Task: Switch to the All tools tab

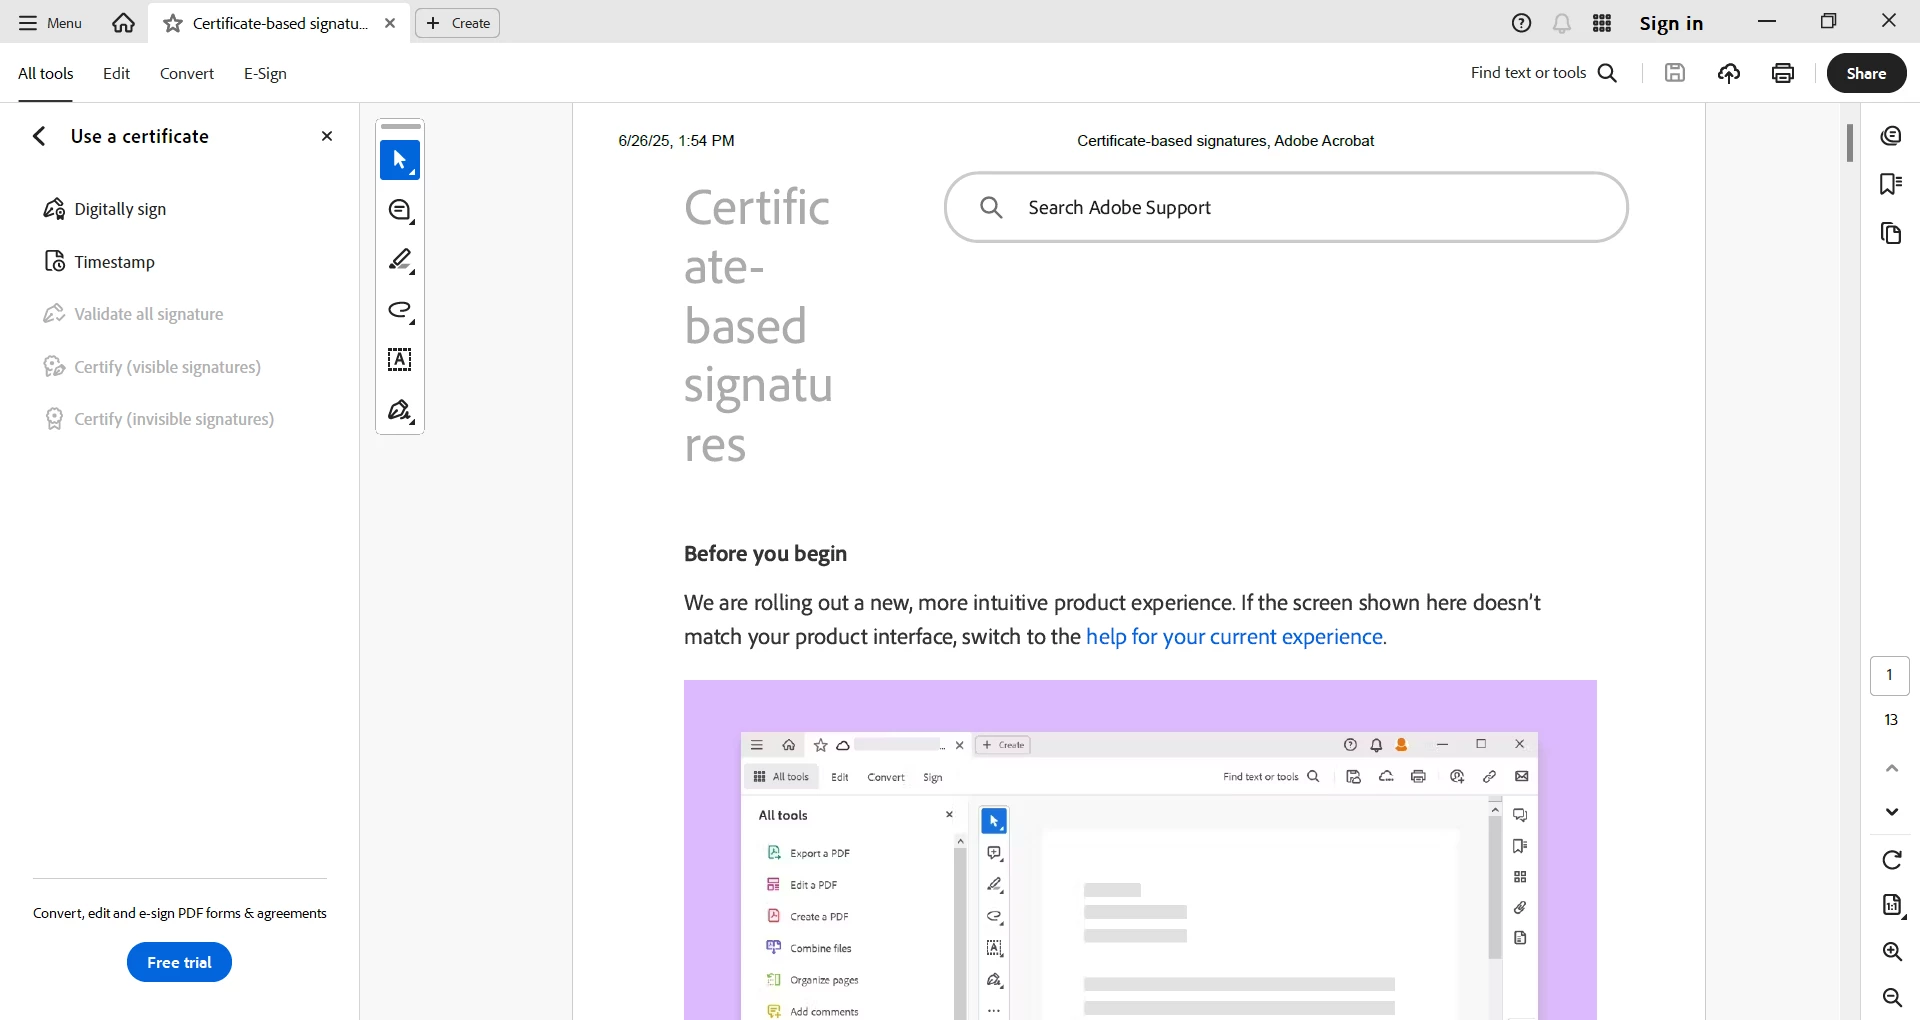Action: [x=46, y=73]
